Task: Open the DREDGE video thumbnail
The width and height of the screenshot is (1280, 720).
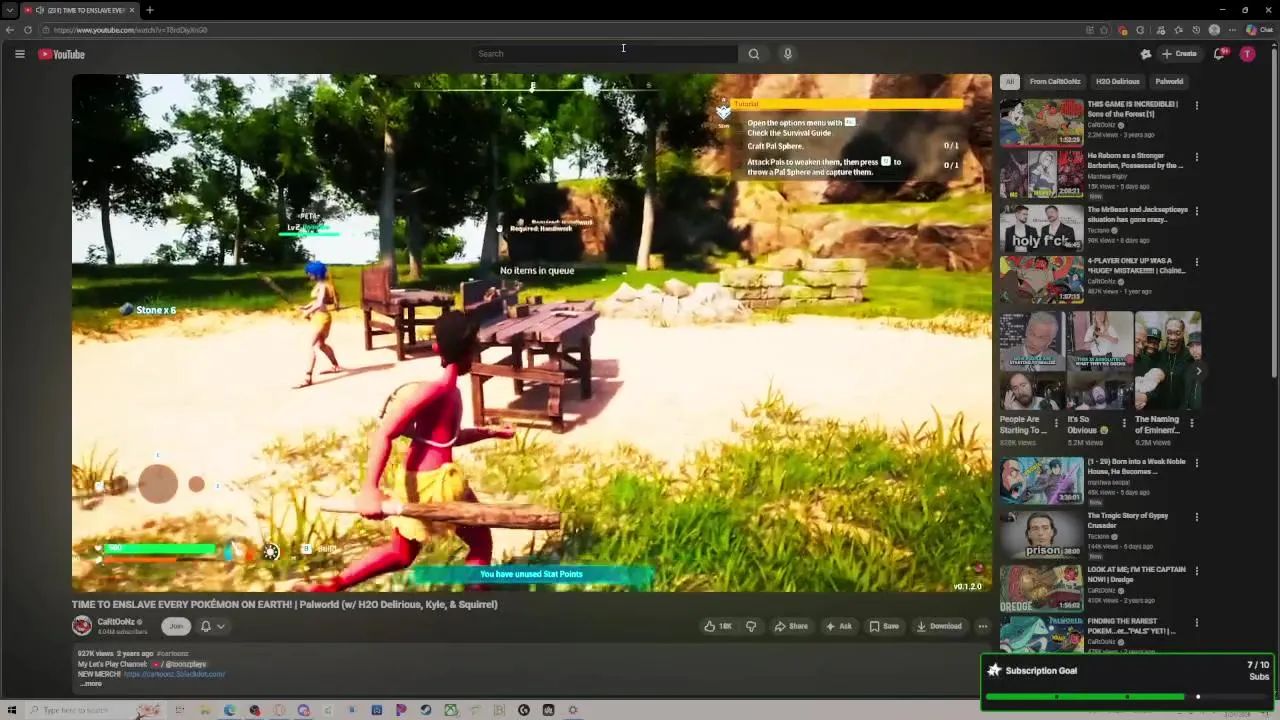Action: (1042, 588)
